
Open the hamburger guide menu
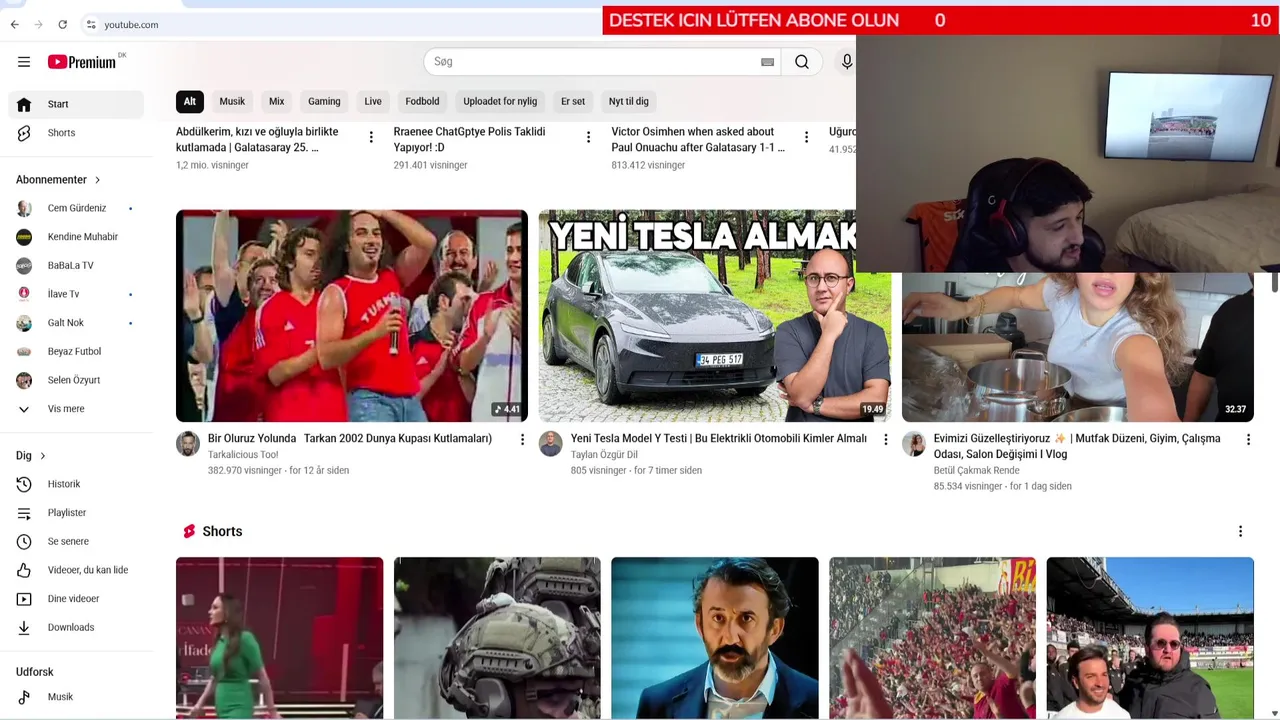point(24,62)
